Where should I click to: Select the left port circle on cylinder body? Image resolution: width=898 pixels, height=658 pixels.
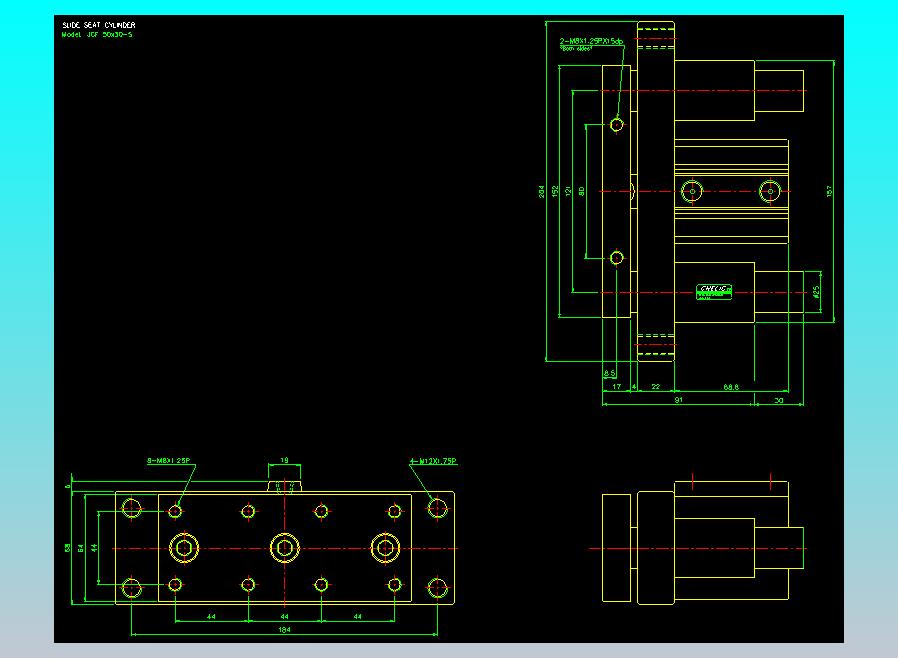pyautogui.click(x=691, y=191)
